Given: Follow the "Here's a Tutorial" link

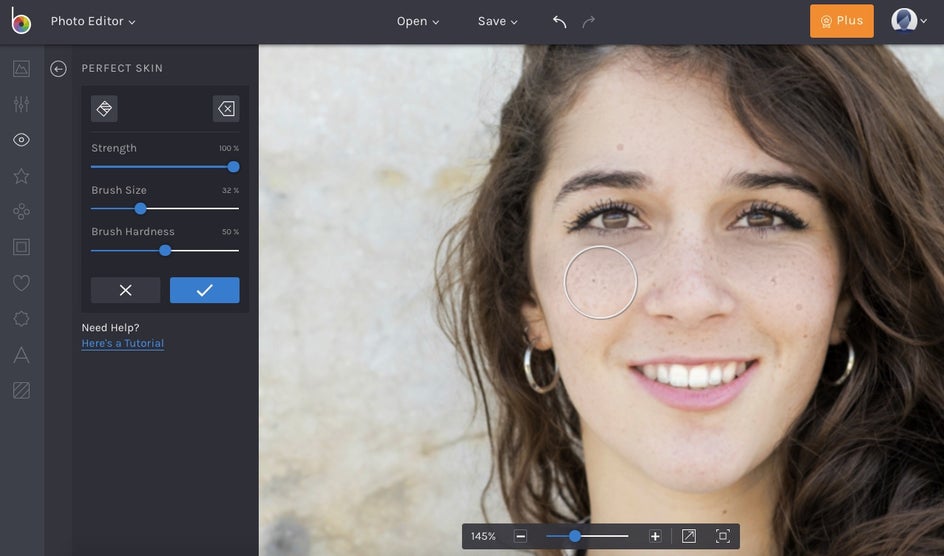Looking at the screenshot, I should pyautogui.click(x=122, y=344).
